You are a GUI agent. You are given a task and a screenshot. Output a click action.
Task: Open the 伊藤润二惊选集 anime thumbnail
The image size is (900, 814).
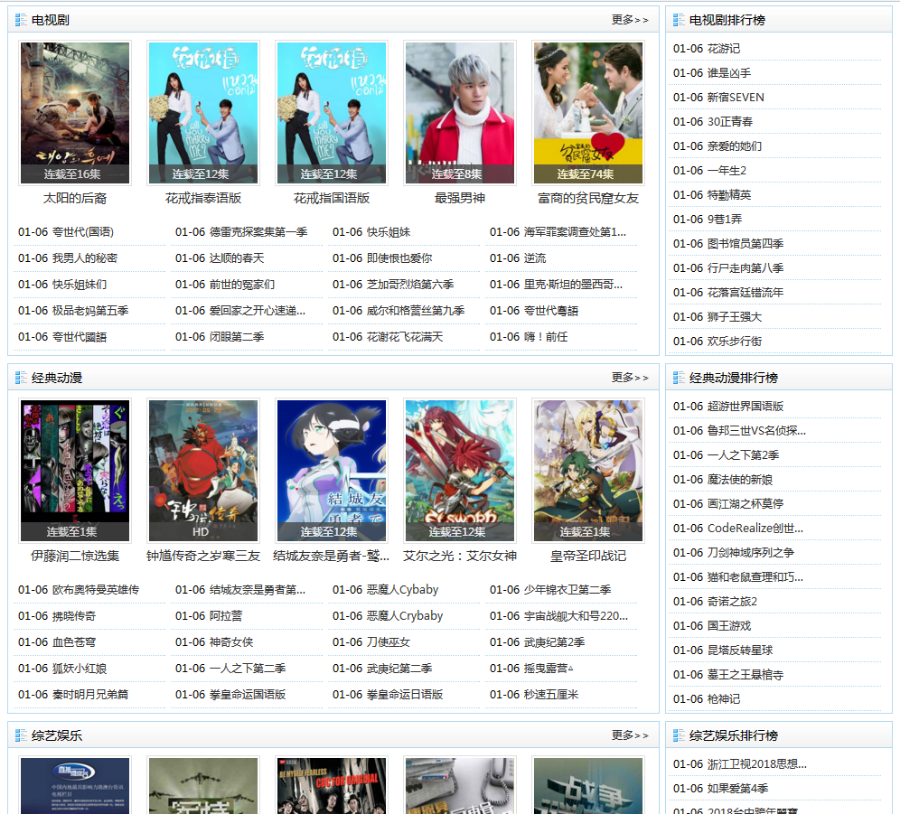click(x=75, y=468)
